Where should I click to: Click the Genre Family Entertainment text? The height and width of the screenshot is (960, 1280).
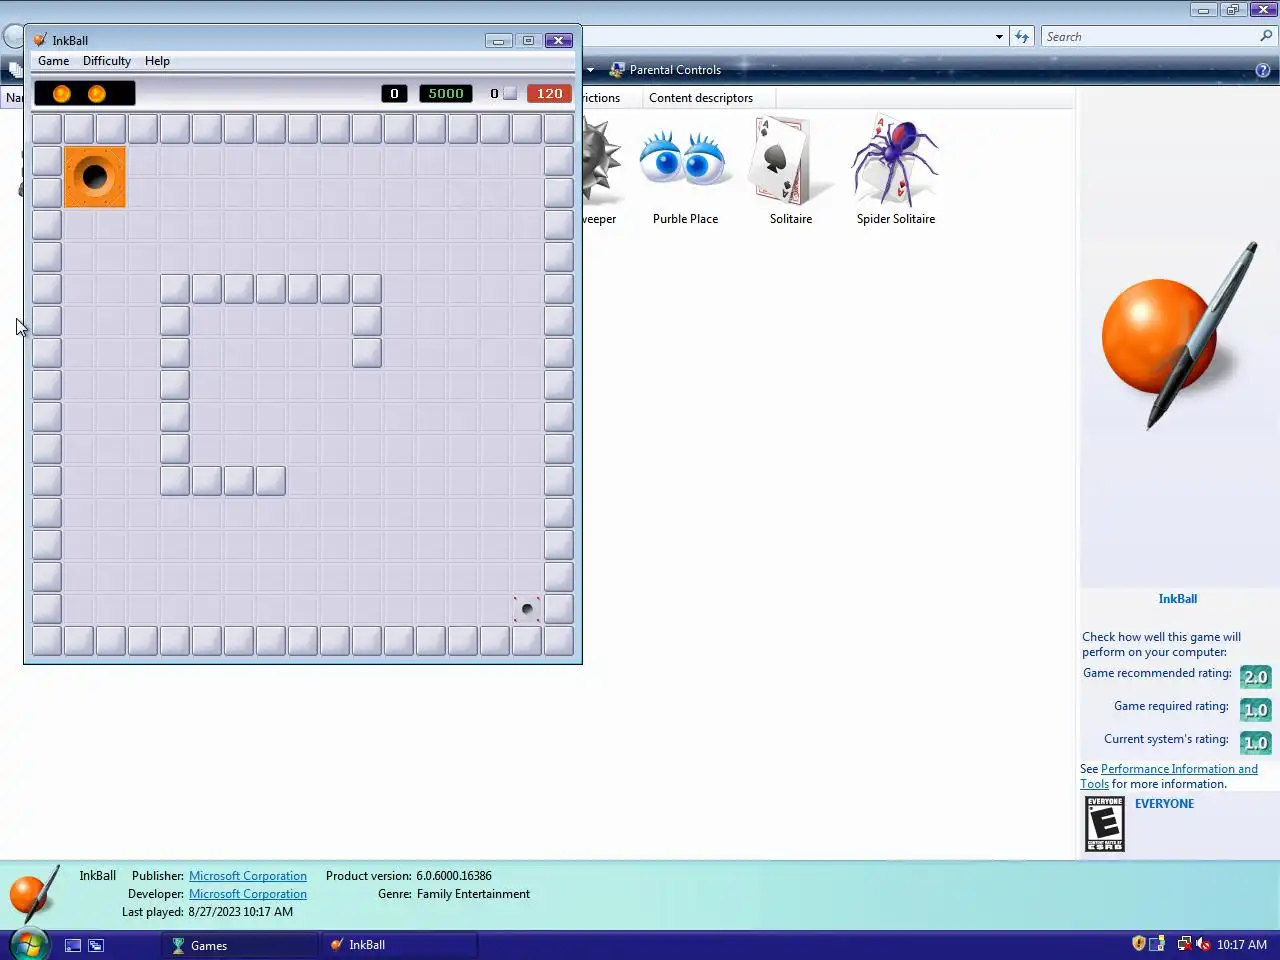(454, 894)
